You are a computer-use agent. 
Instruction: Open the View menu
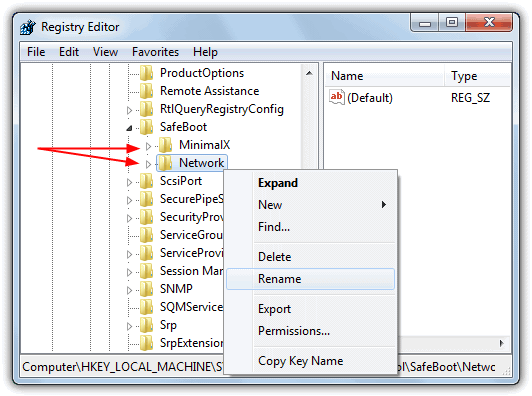pyautogui.click(x=106, y=52)
